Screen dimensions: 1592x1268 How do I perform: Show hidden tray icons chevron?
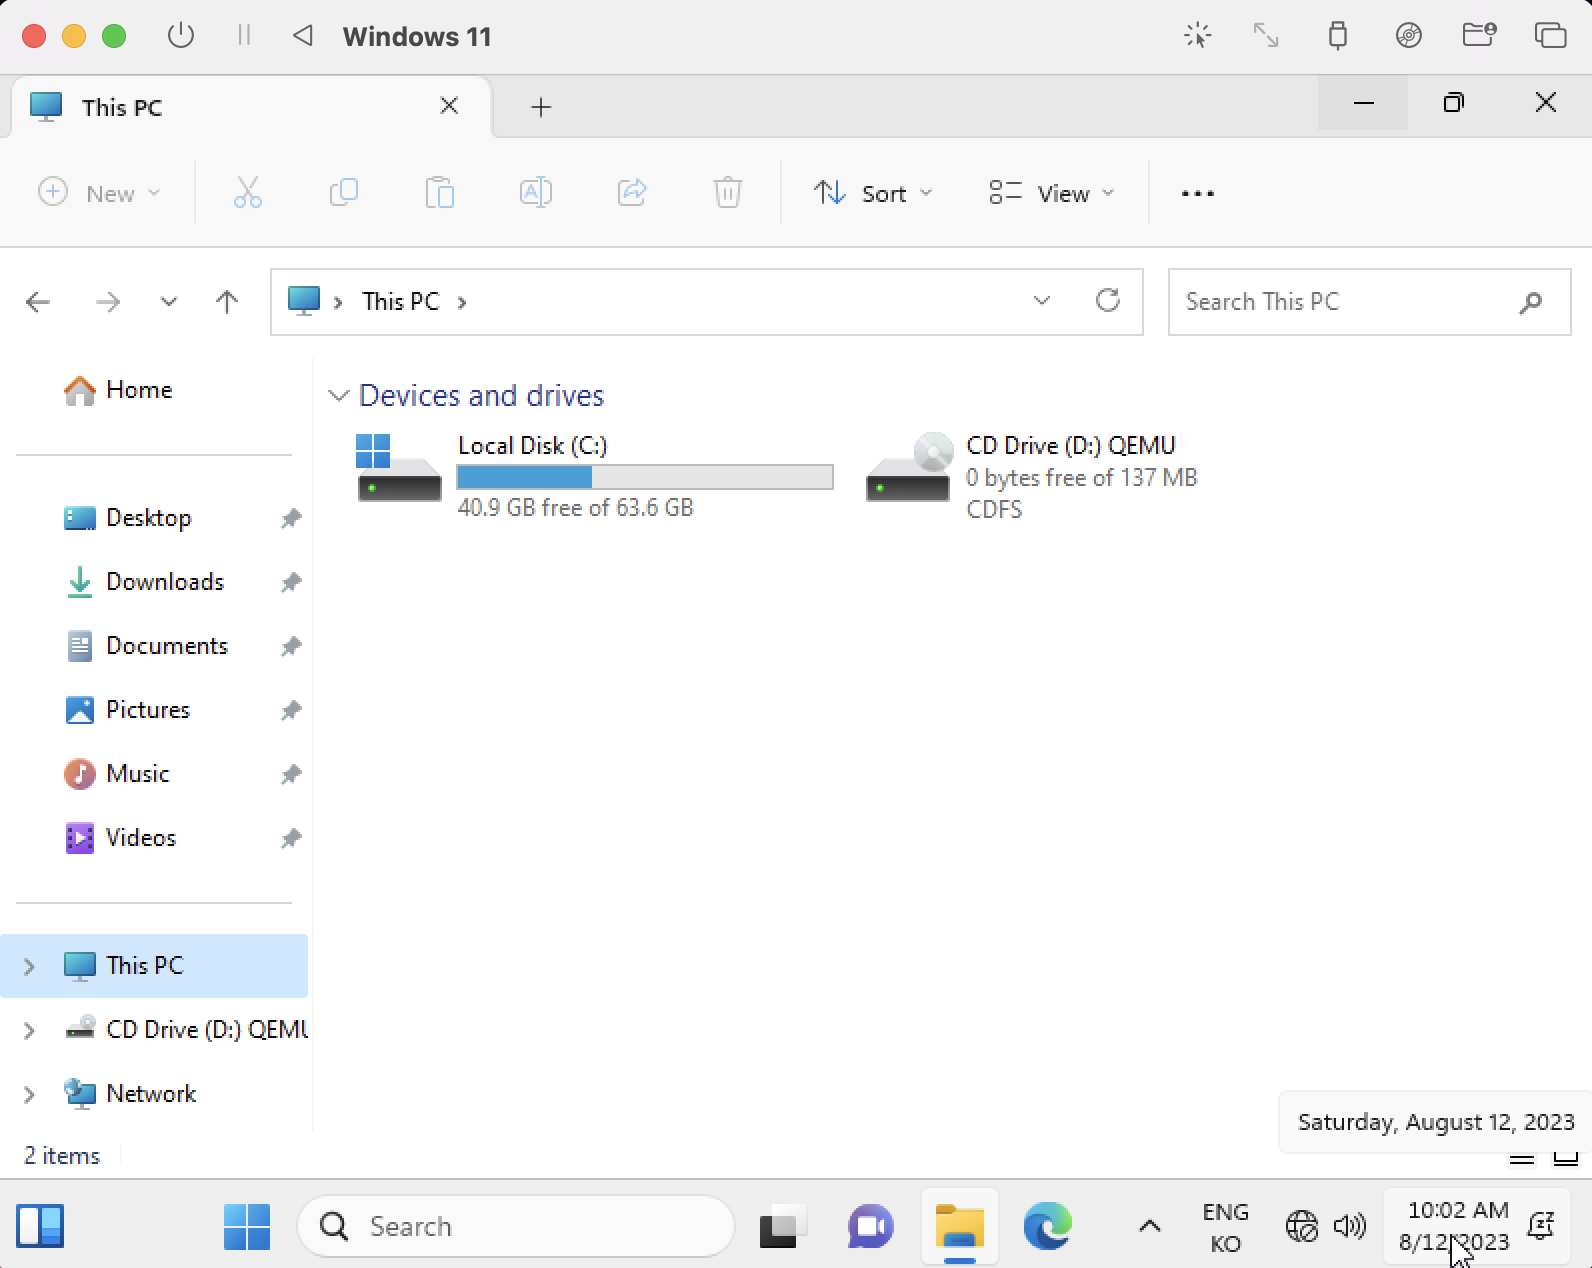[x=1149, y=1226]
